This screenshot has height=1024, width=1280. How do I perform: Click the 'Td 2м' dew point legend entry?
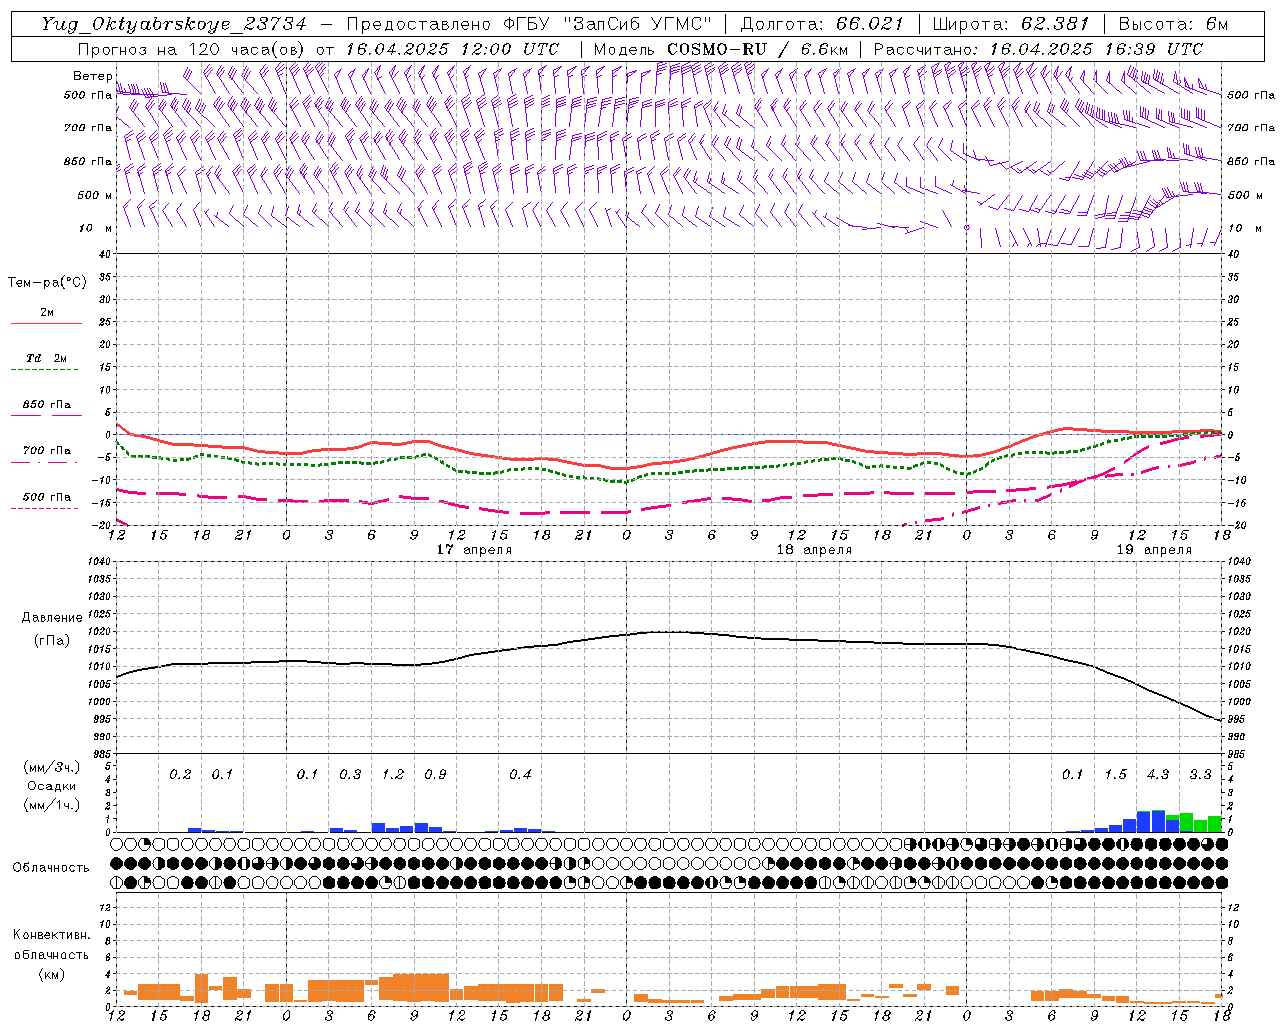click(47, 358)
